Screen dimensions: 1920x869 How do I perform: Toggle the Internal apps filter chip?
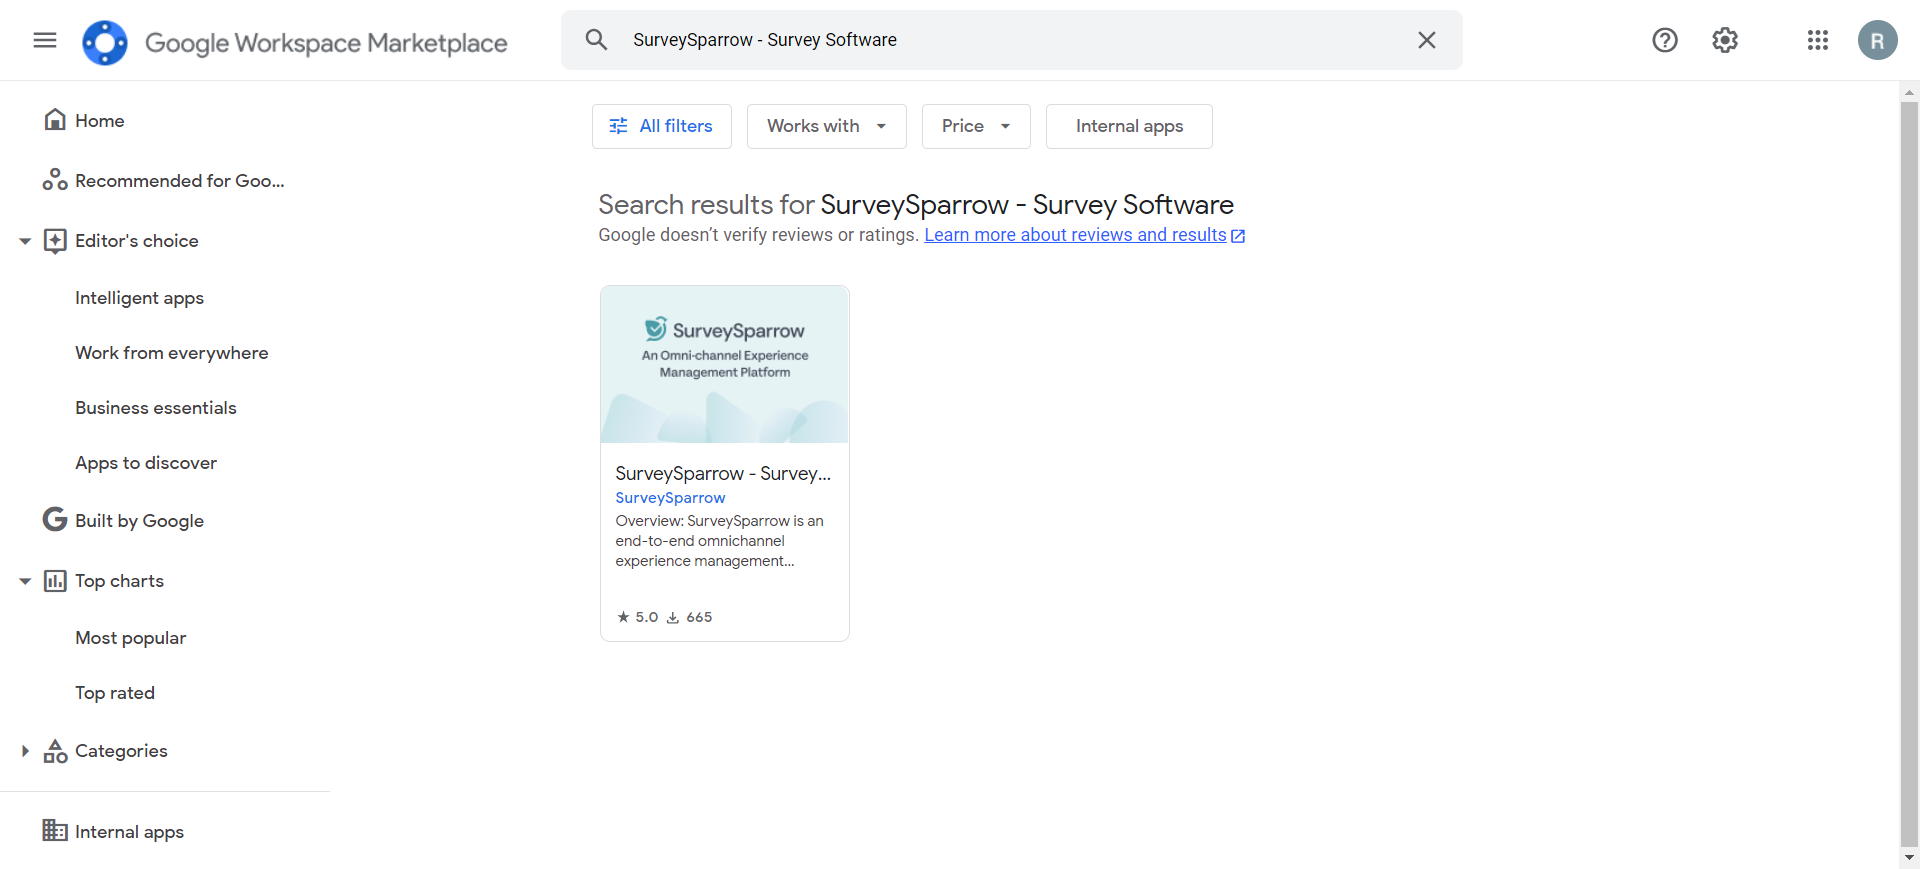coord(1128,126)
